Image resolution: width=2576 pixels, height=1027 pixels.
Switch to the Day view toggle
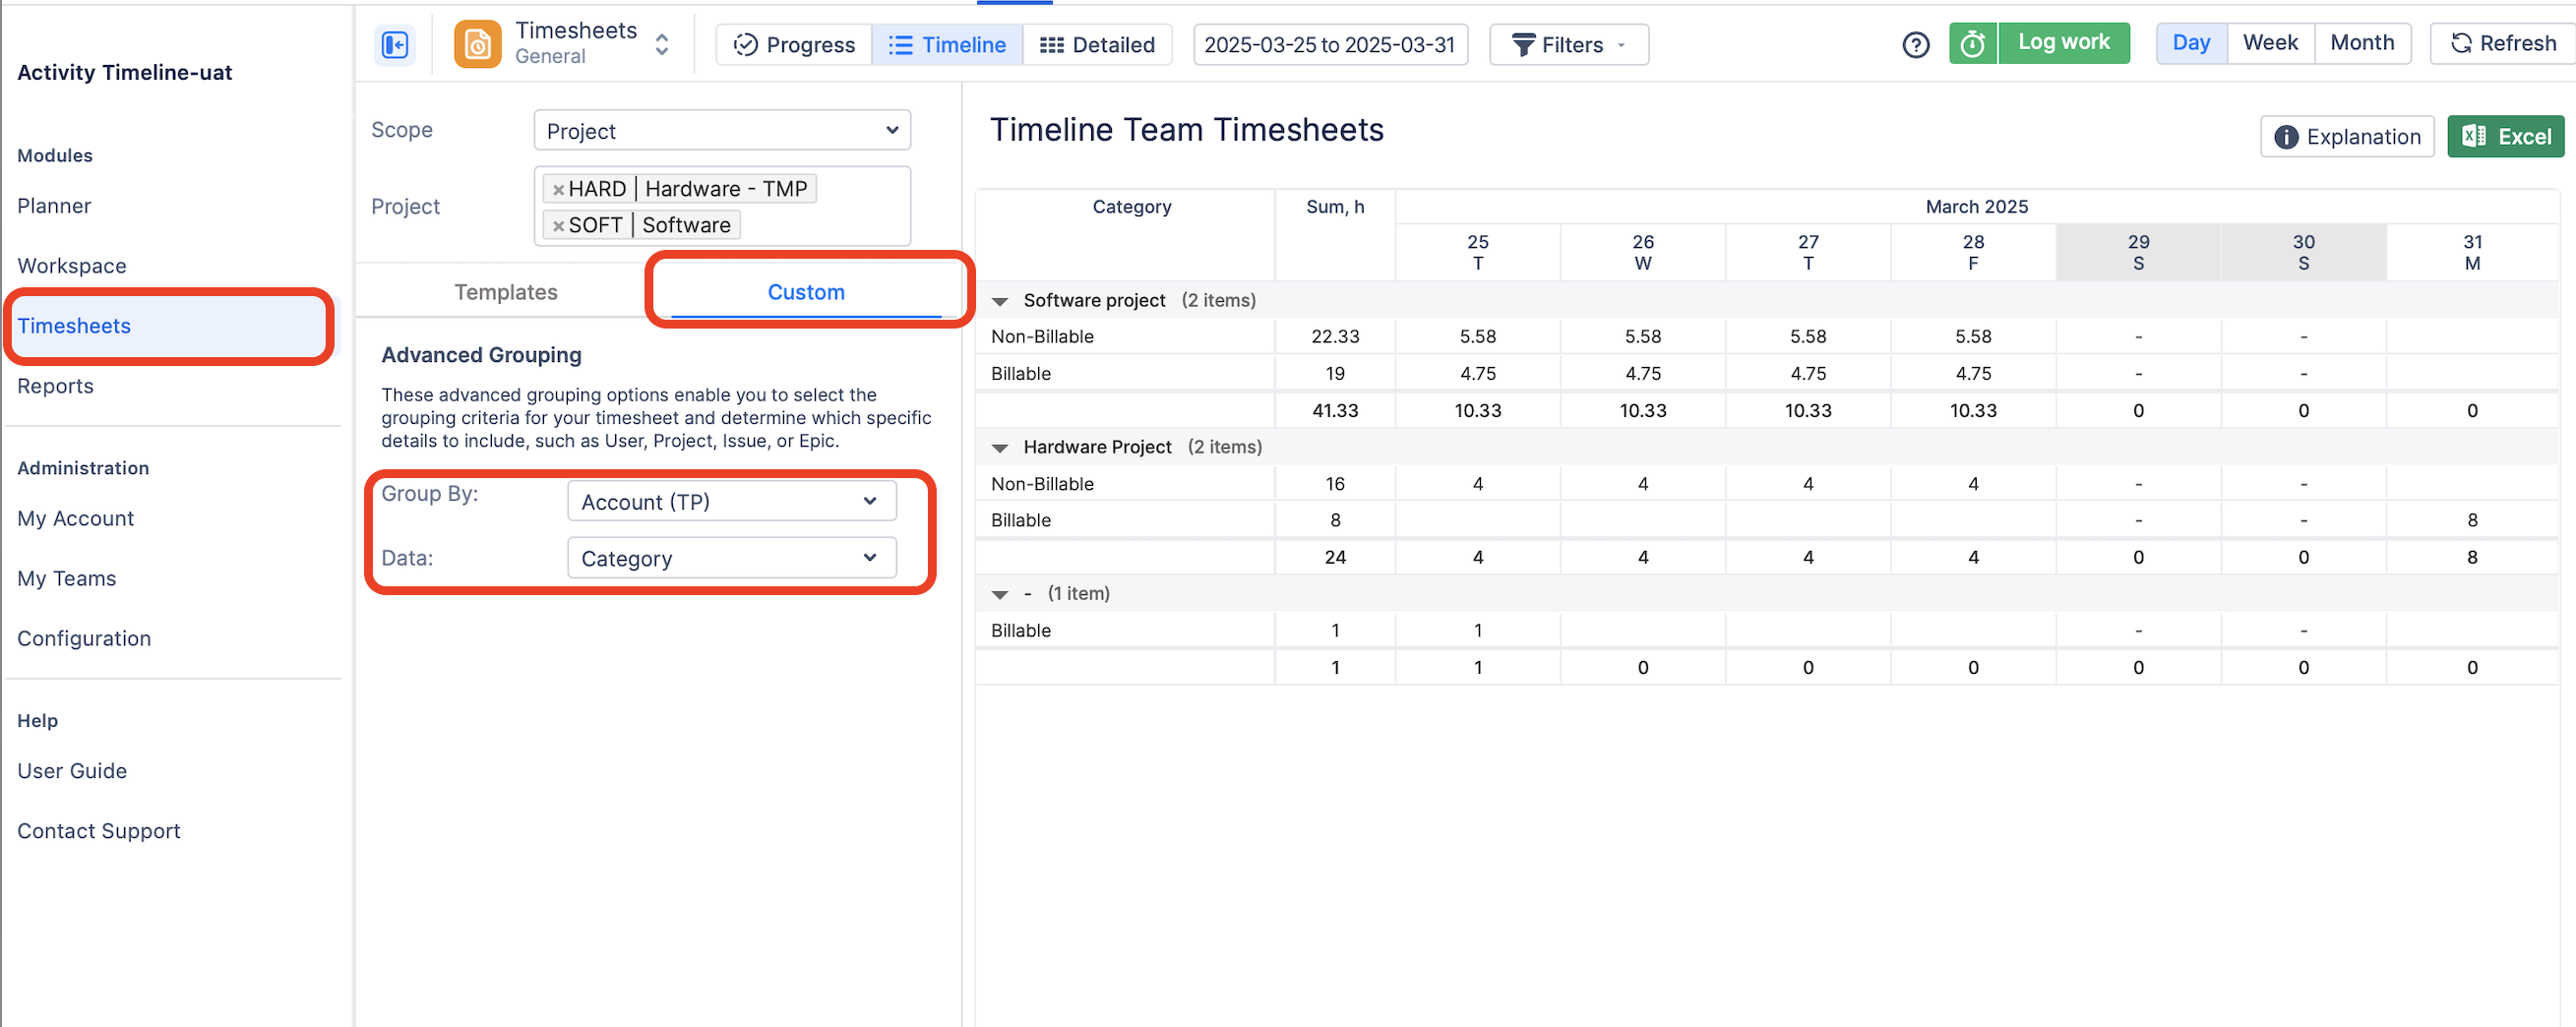click(2190, 43)
